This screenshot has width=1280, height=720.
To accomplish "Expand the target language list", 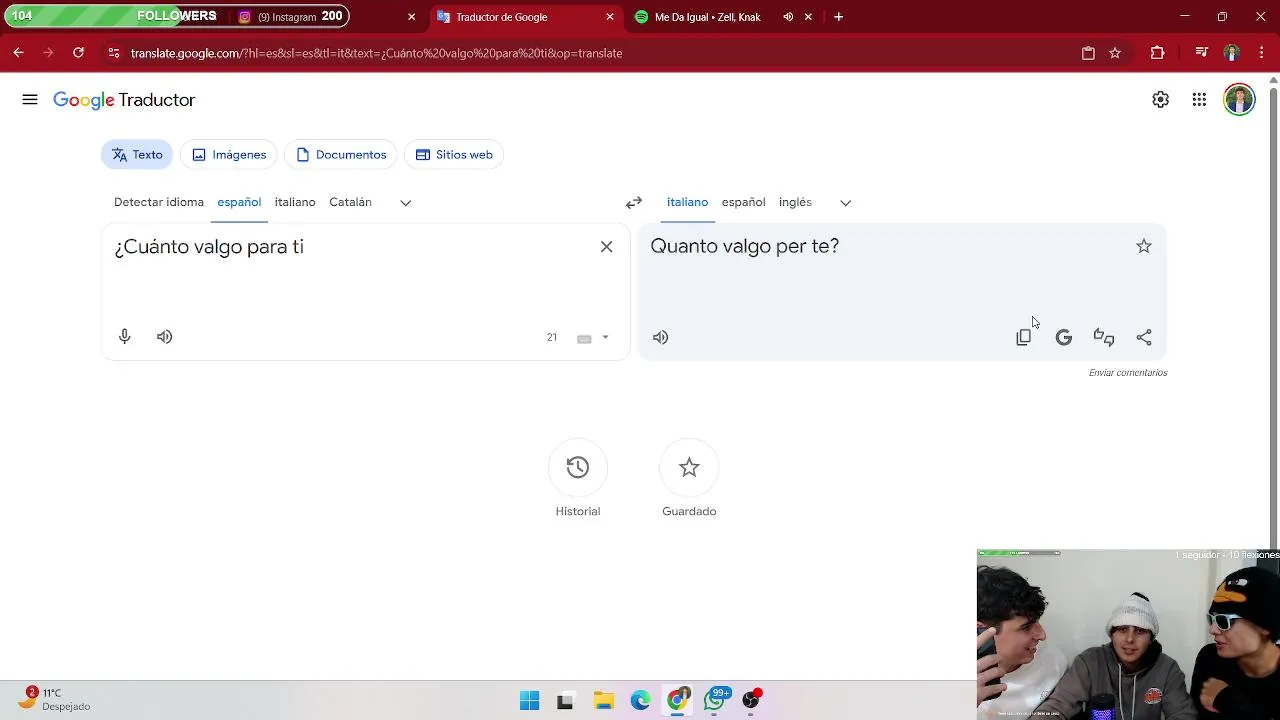I will (x=845, y=203).
